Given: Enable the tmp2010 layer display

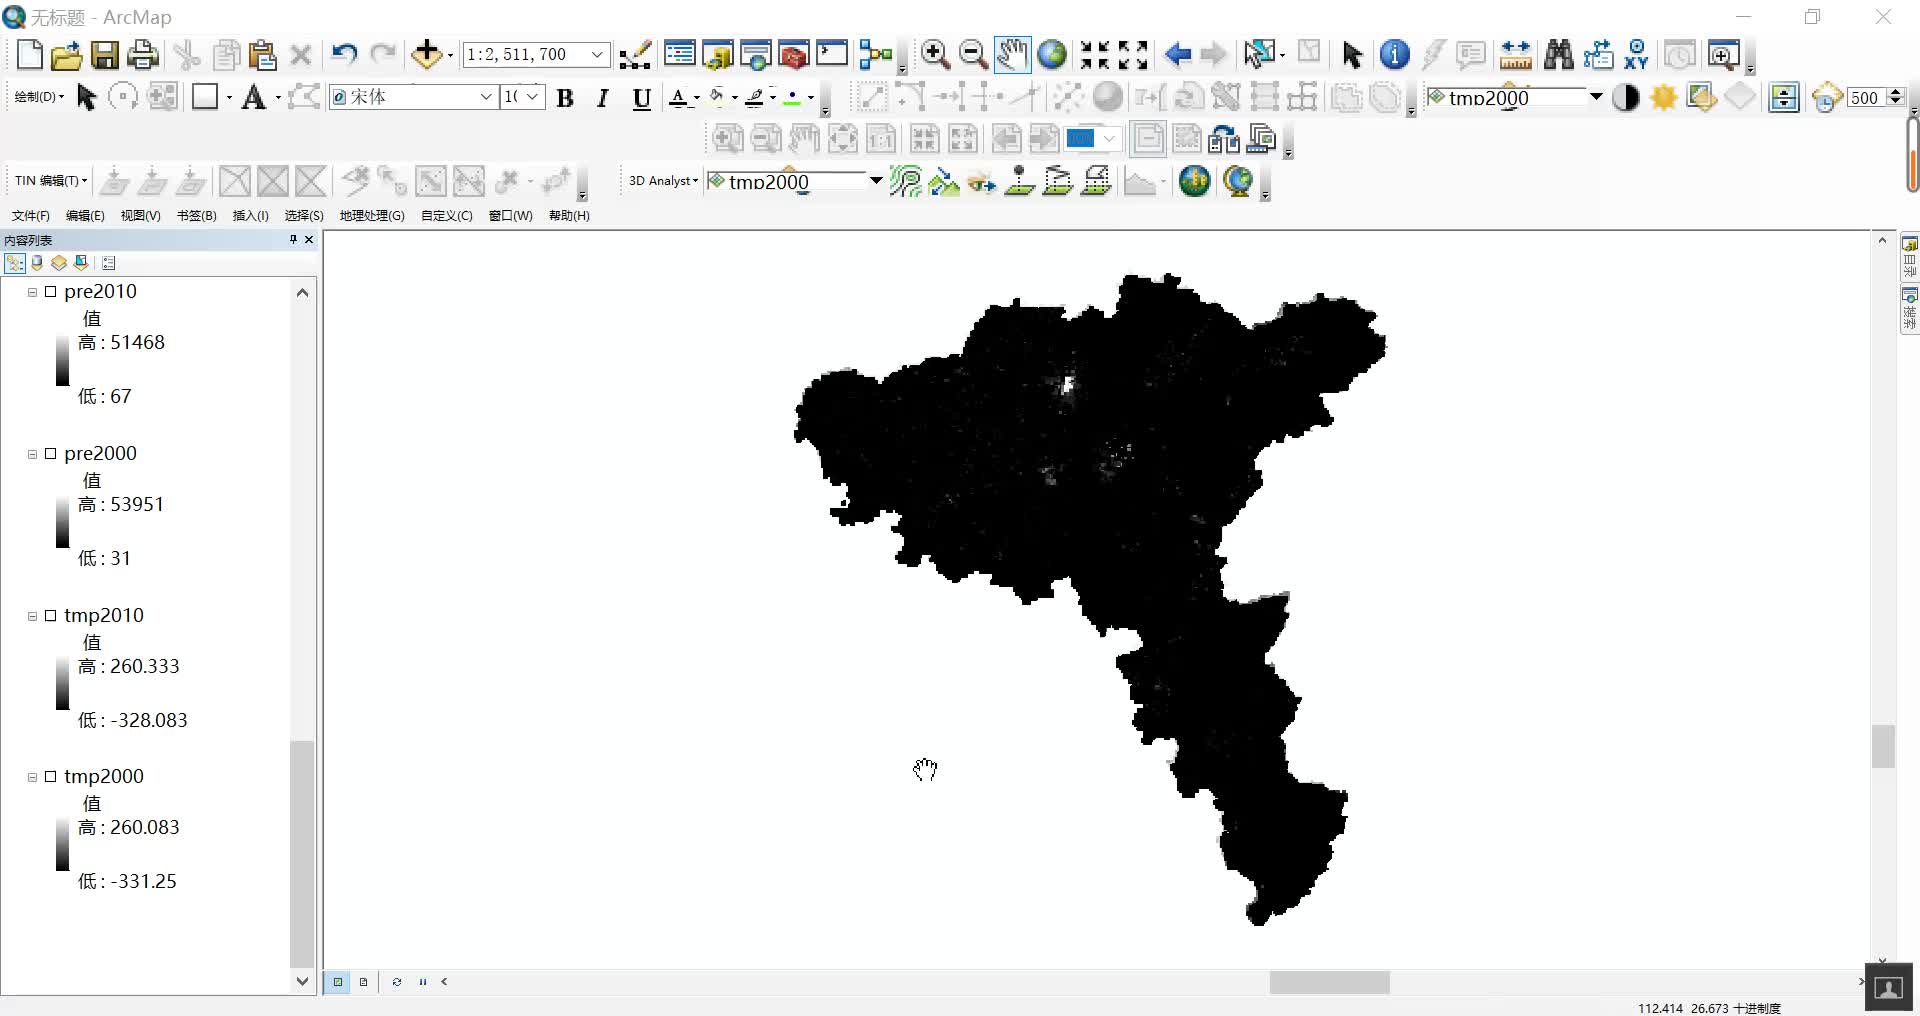Looking at the screenshot, I should click(52, 615).
